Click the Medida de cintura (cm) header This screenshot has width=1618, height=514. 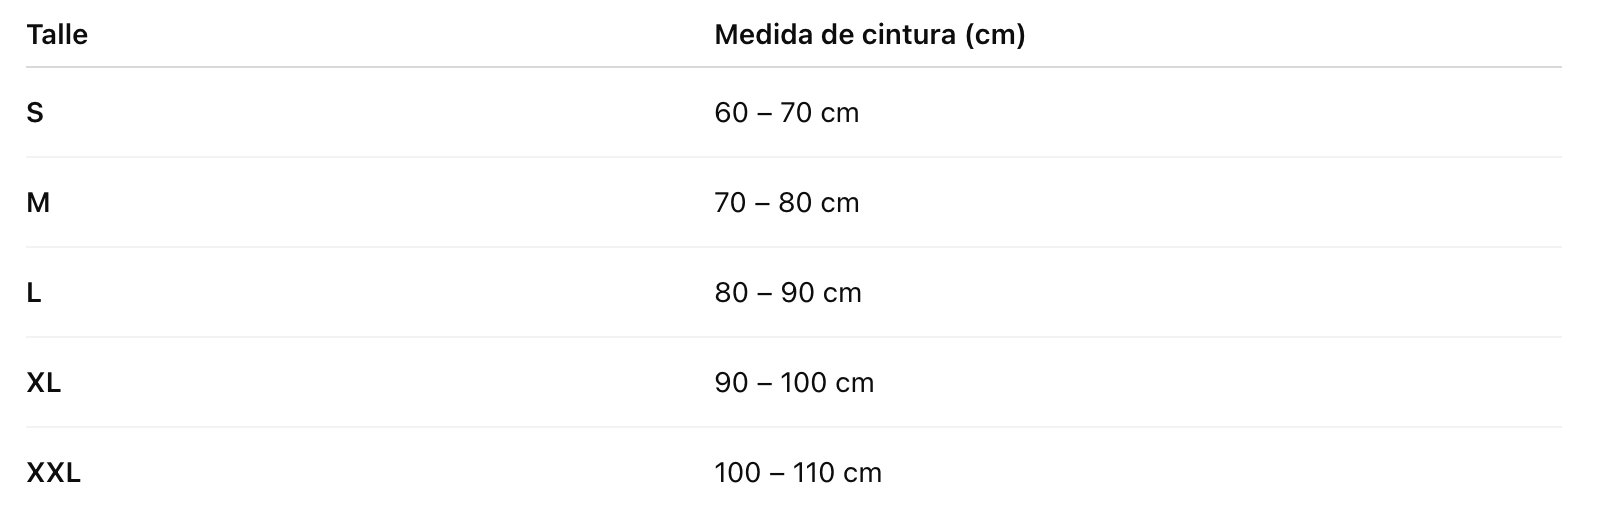click(870, 35)
